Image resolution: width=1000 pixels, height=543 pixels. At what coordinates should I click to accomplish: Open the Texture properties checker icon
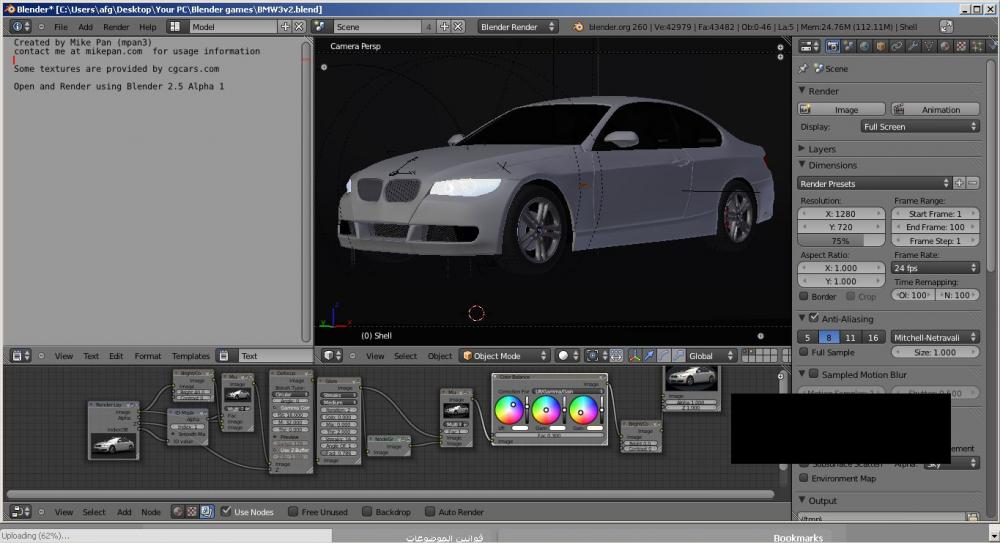961,46
